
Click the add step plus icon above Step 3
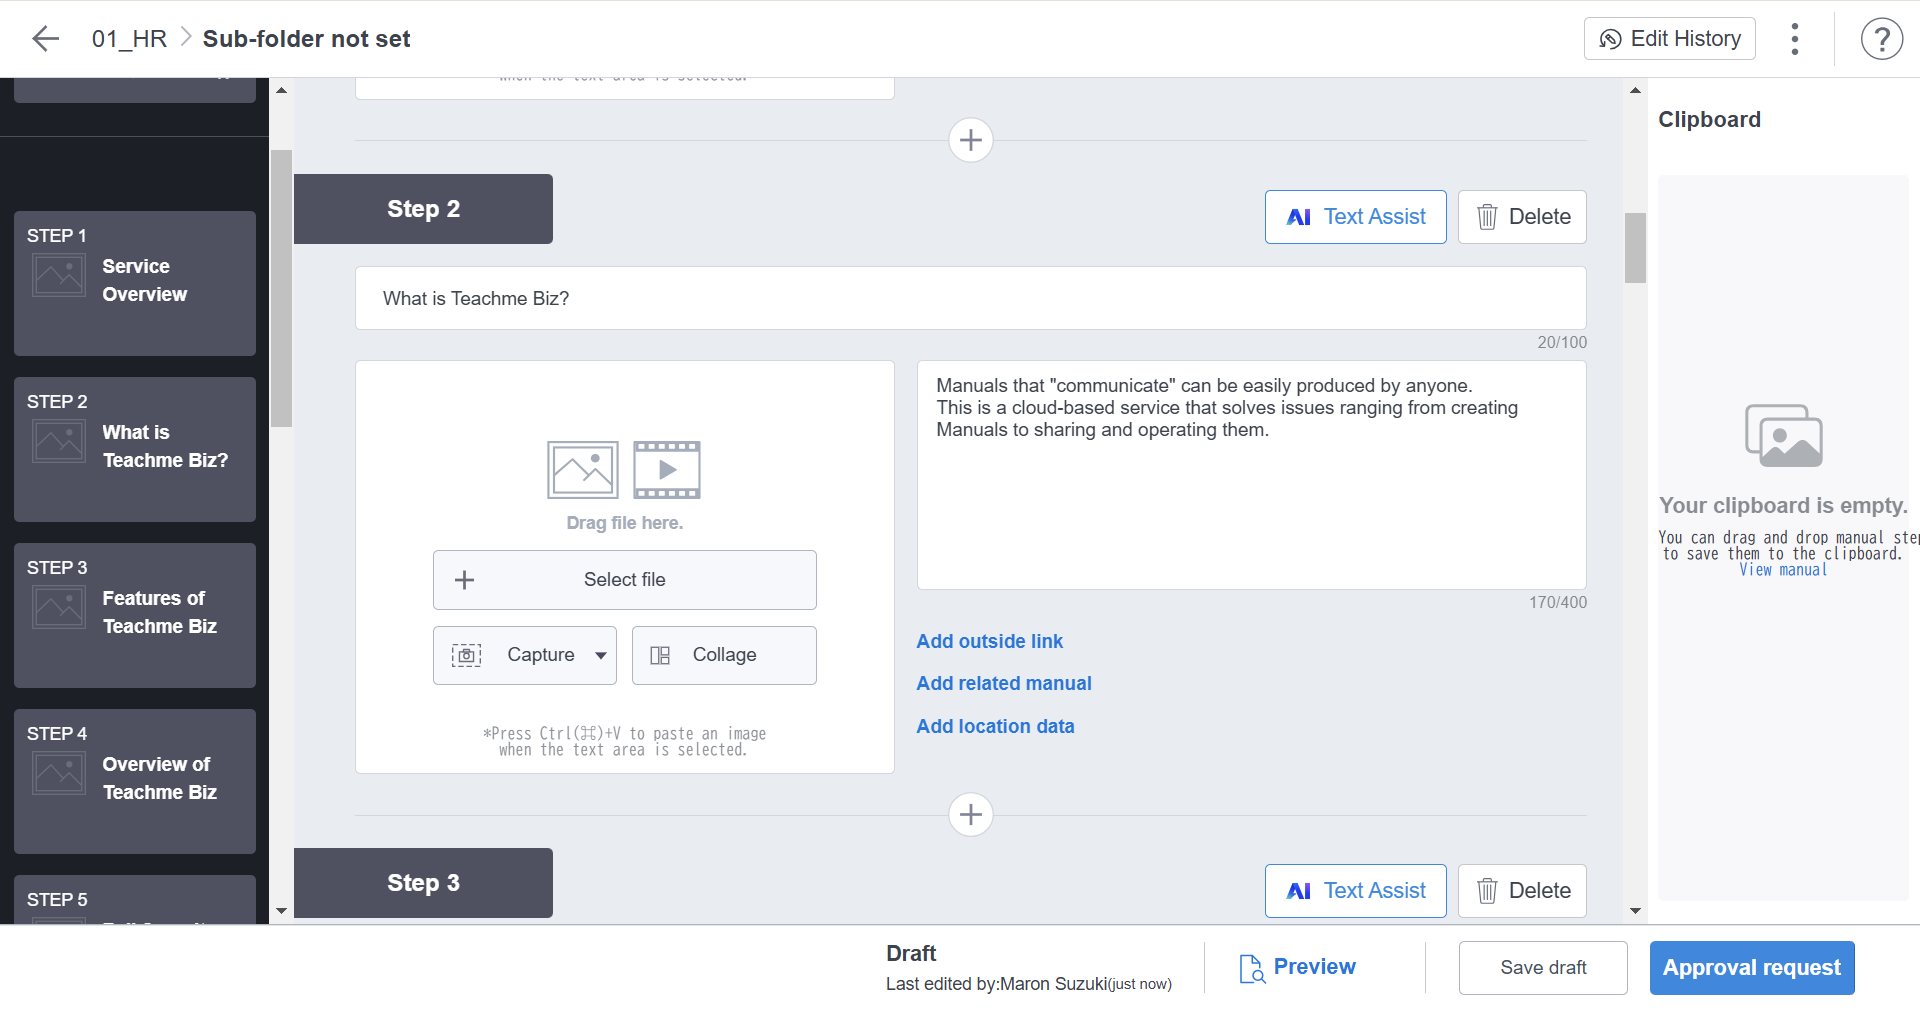pos(970,815)
